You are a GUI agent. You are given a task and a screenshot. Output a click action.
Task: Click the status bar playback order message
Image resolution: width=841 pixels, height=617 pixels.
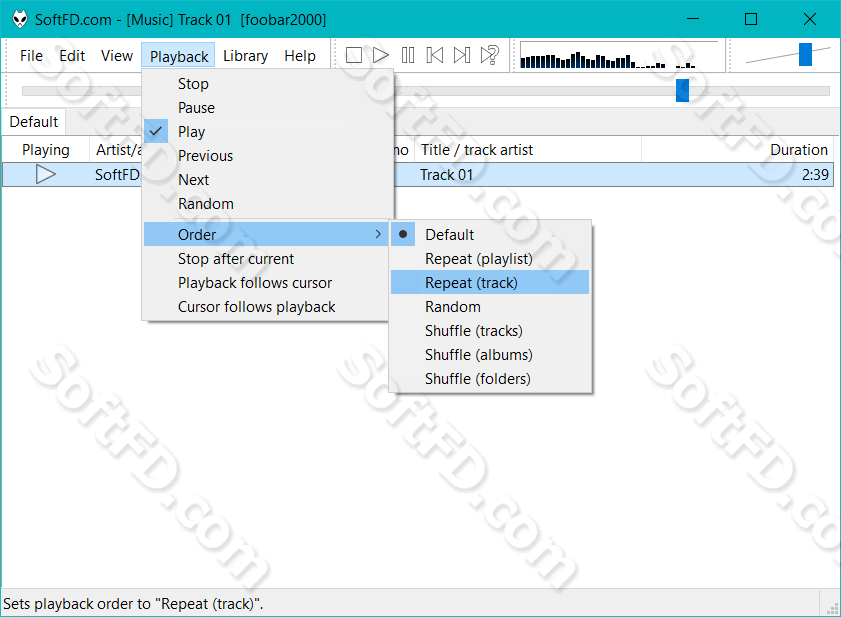coord(133,604)
